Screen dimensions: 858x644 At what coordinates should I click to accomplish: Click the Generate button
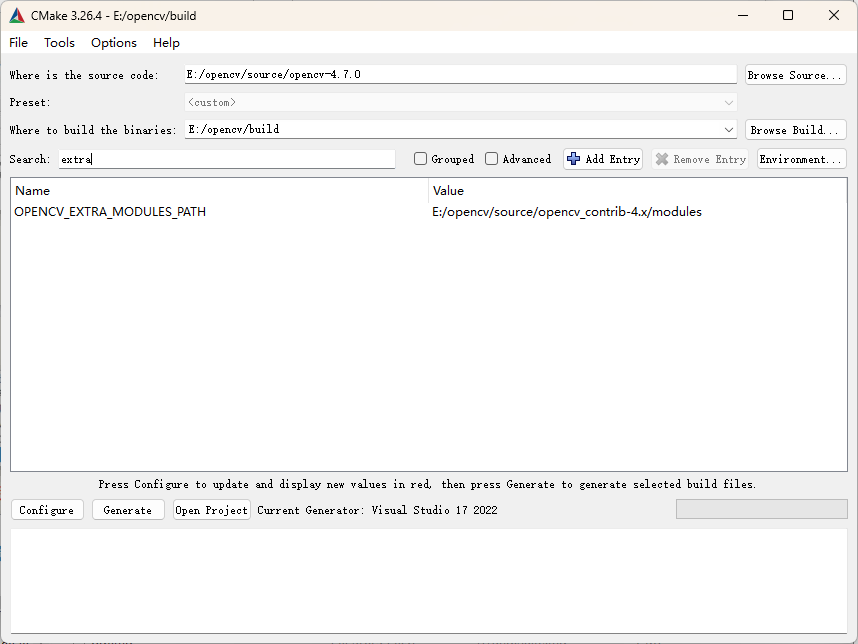(128, 510)
